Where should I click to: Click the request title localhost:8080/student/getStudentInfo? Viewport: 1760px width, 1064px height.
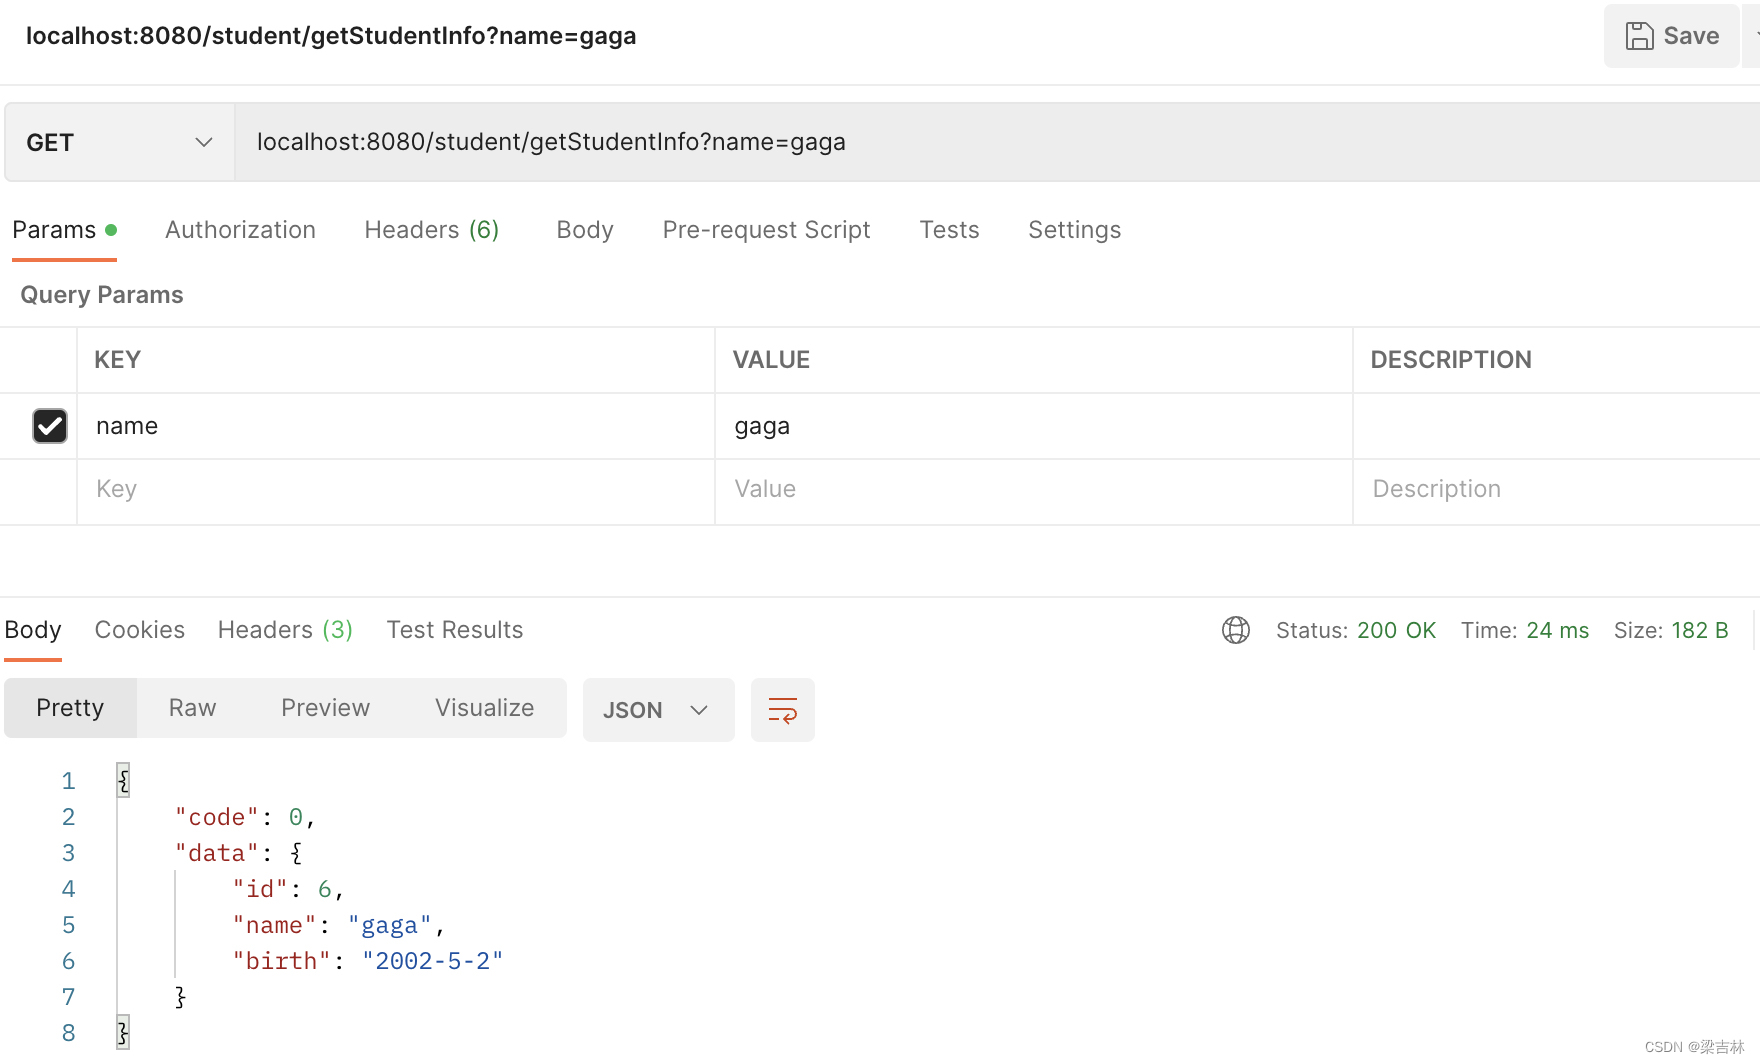click(331, 36)
